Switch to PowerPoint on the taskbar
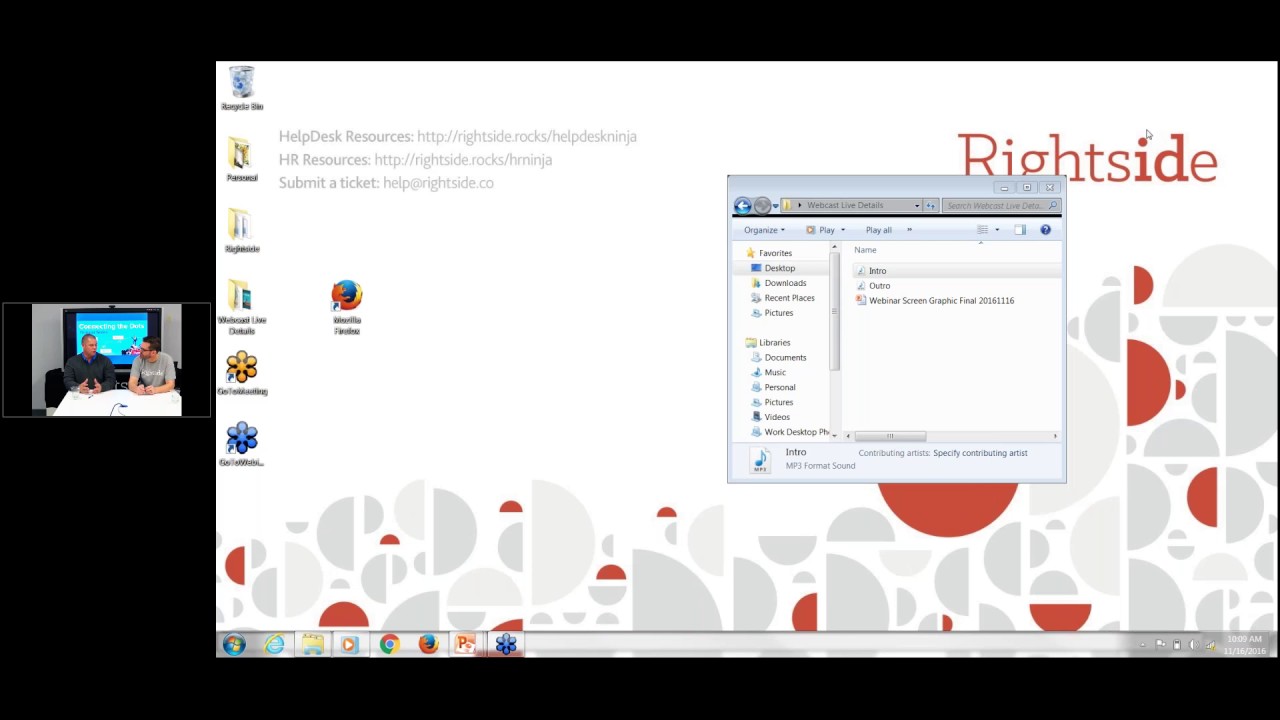The width and height of the screenshot is (1280, 720). tap(466, 645)
